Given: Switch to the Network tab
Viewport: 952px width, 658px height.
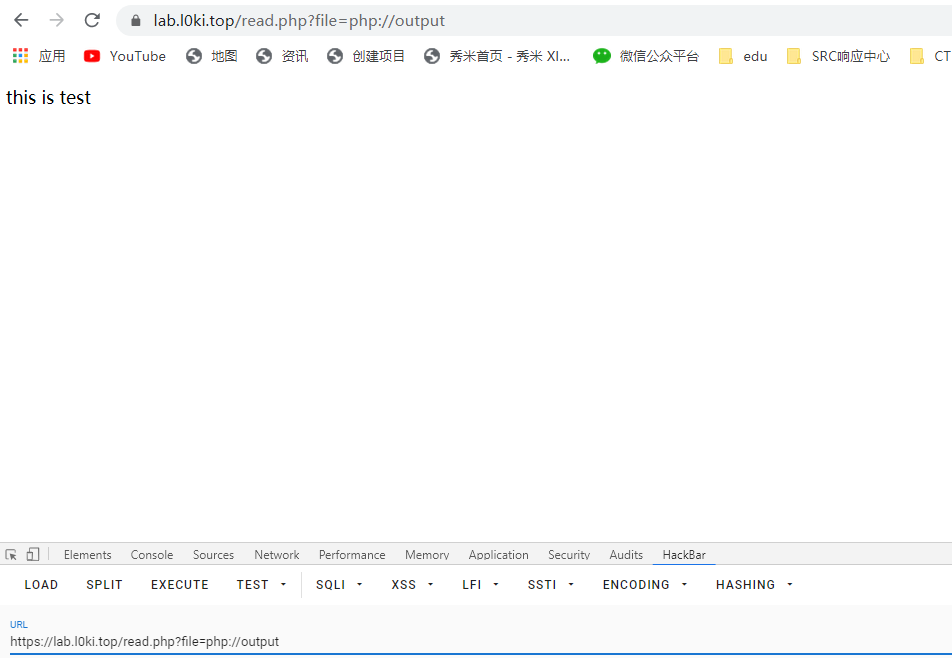Looking at the screenshot, I should click(276, 554).
